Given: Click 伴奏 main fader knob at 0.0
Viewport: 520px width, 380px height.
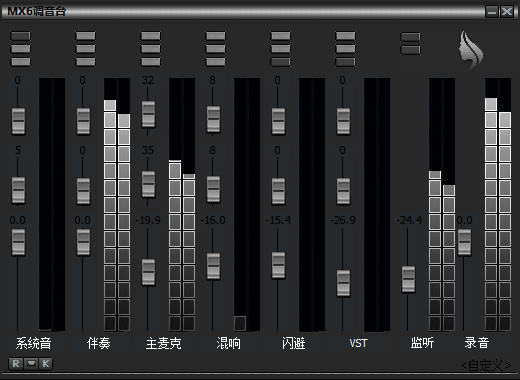Looking at the screenshot, I should [83, 242].
